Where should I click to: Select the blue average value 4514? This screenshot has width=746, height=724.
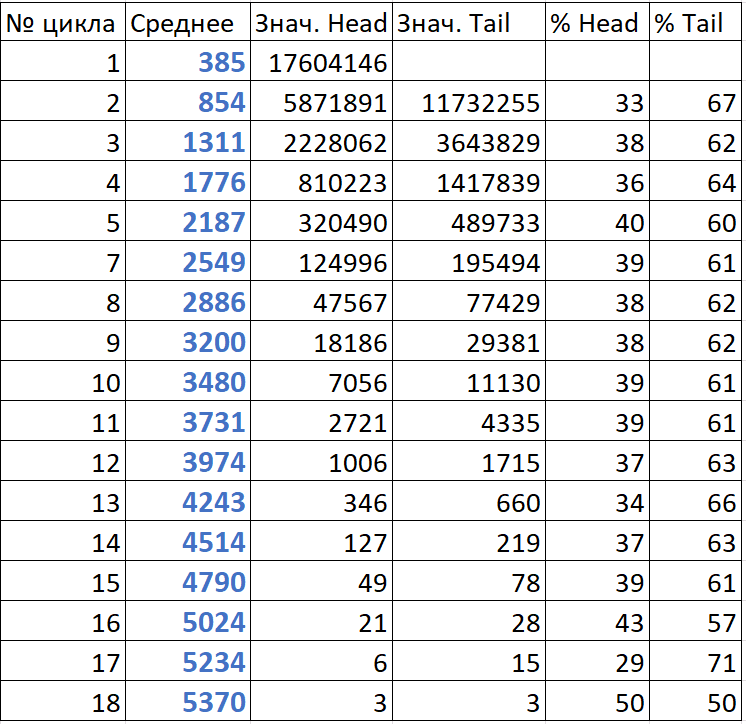point(213,543)
